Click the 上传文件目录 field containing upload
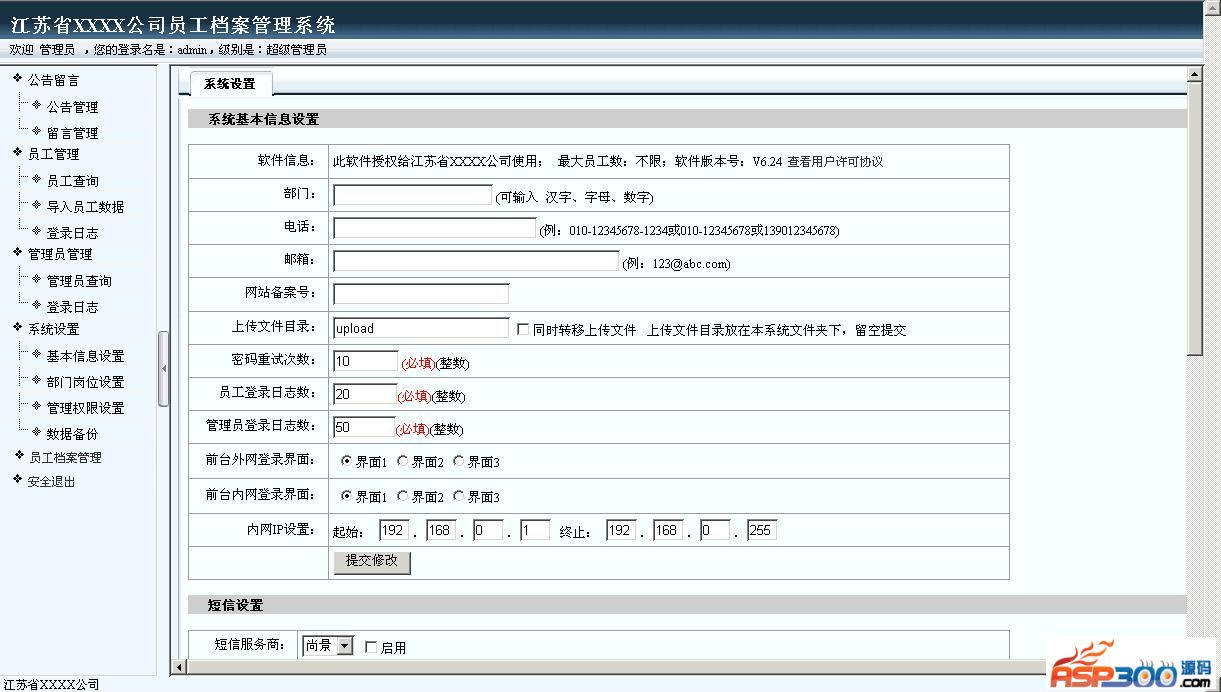Viewport: 1221px width, 692px height. pos(421,328)
